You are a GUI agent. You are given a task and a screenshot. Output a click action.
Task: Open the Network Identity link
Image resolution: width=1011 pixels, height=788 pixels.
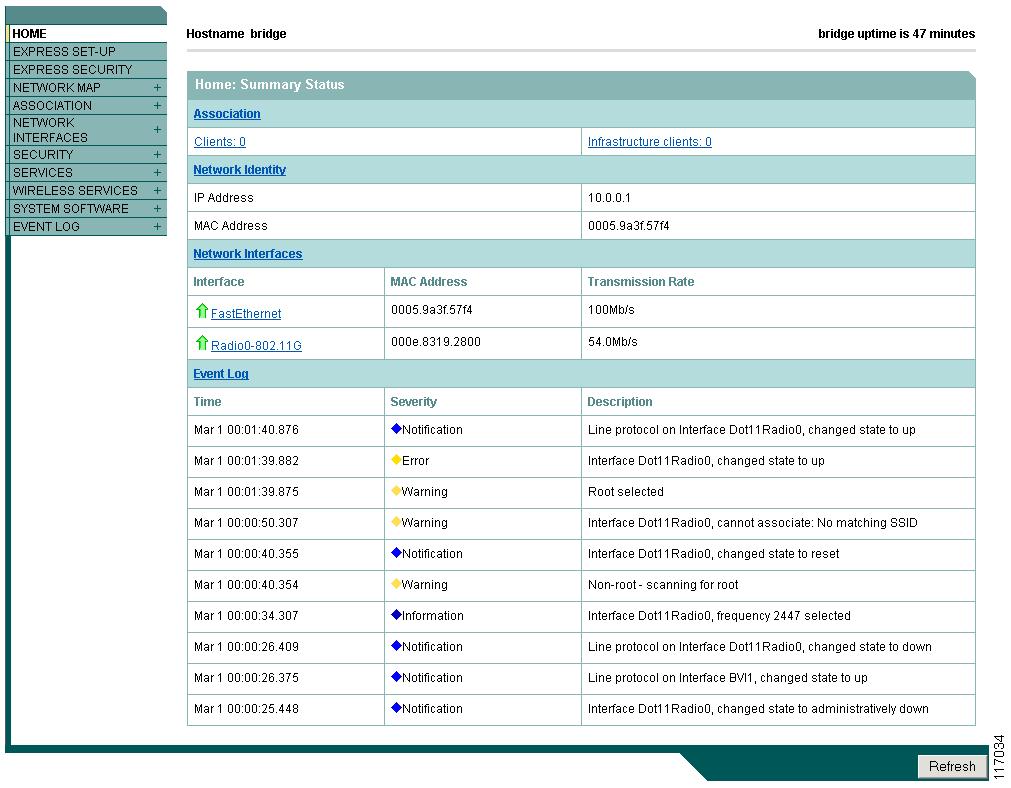click(239, 170)
